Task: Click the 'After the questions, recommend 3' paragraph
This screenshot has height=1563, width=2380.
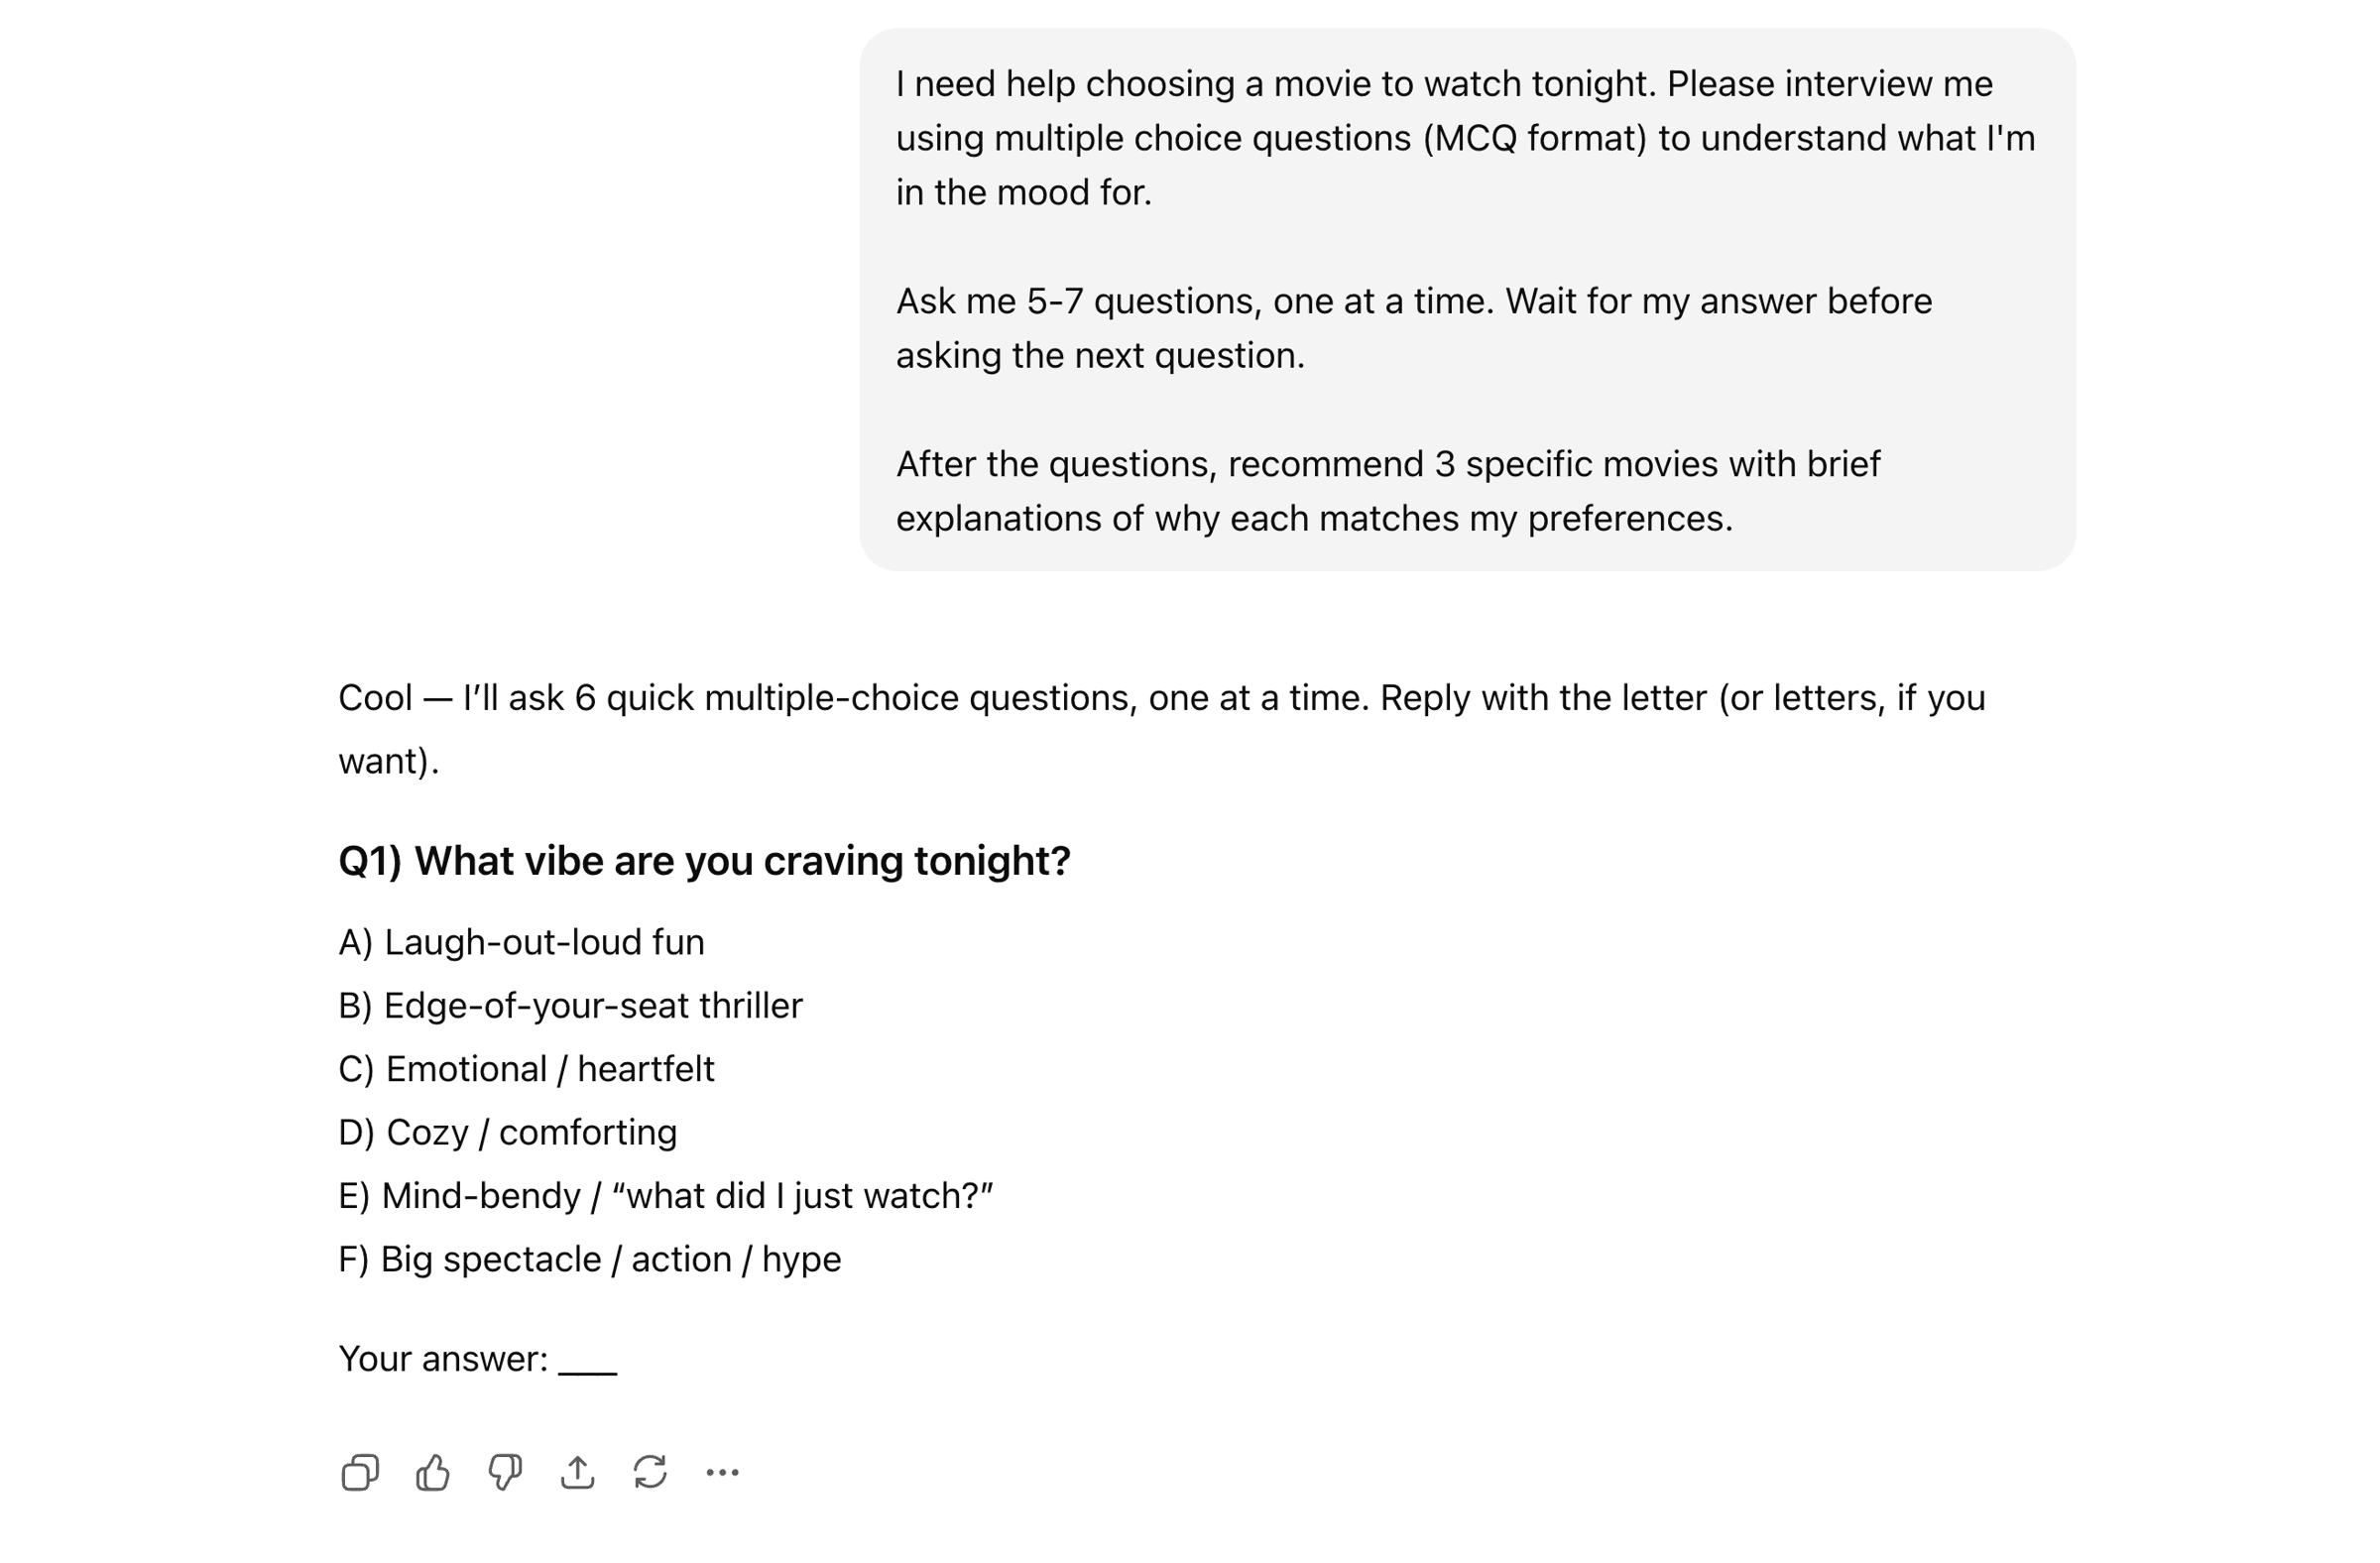Action: pos(1387,491)
